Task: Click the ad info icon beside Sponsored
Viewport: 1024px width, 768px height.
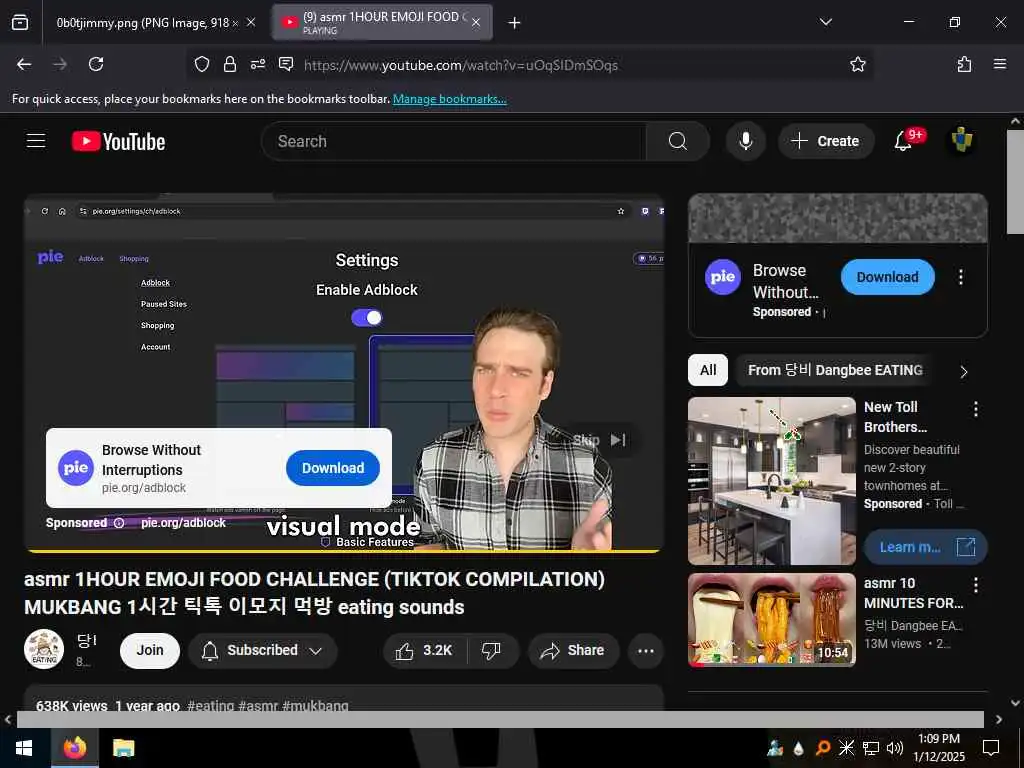Action: click(119, 523)
